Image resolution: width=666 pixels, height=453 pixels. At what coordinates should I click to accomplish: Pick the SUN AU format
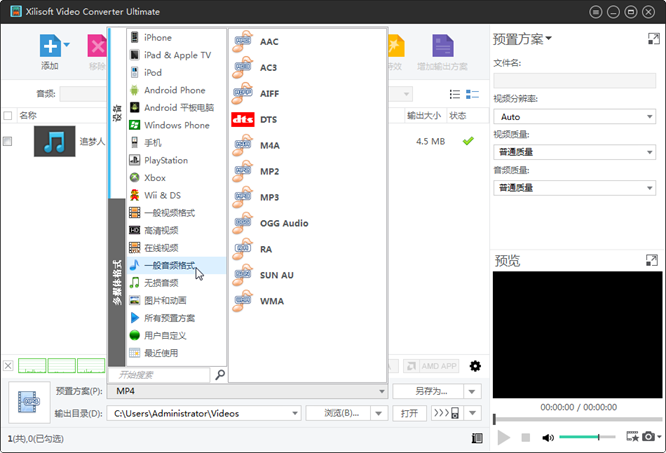click(277, 275)
